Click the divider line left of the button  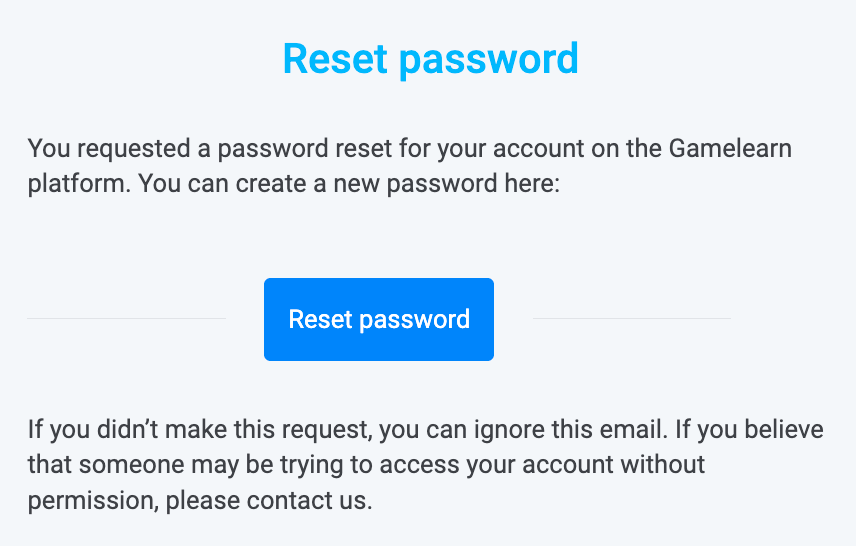[127, 318]
